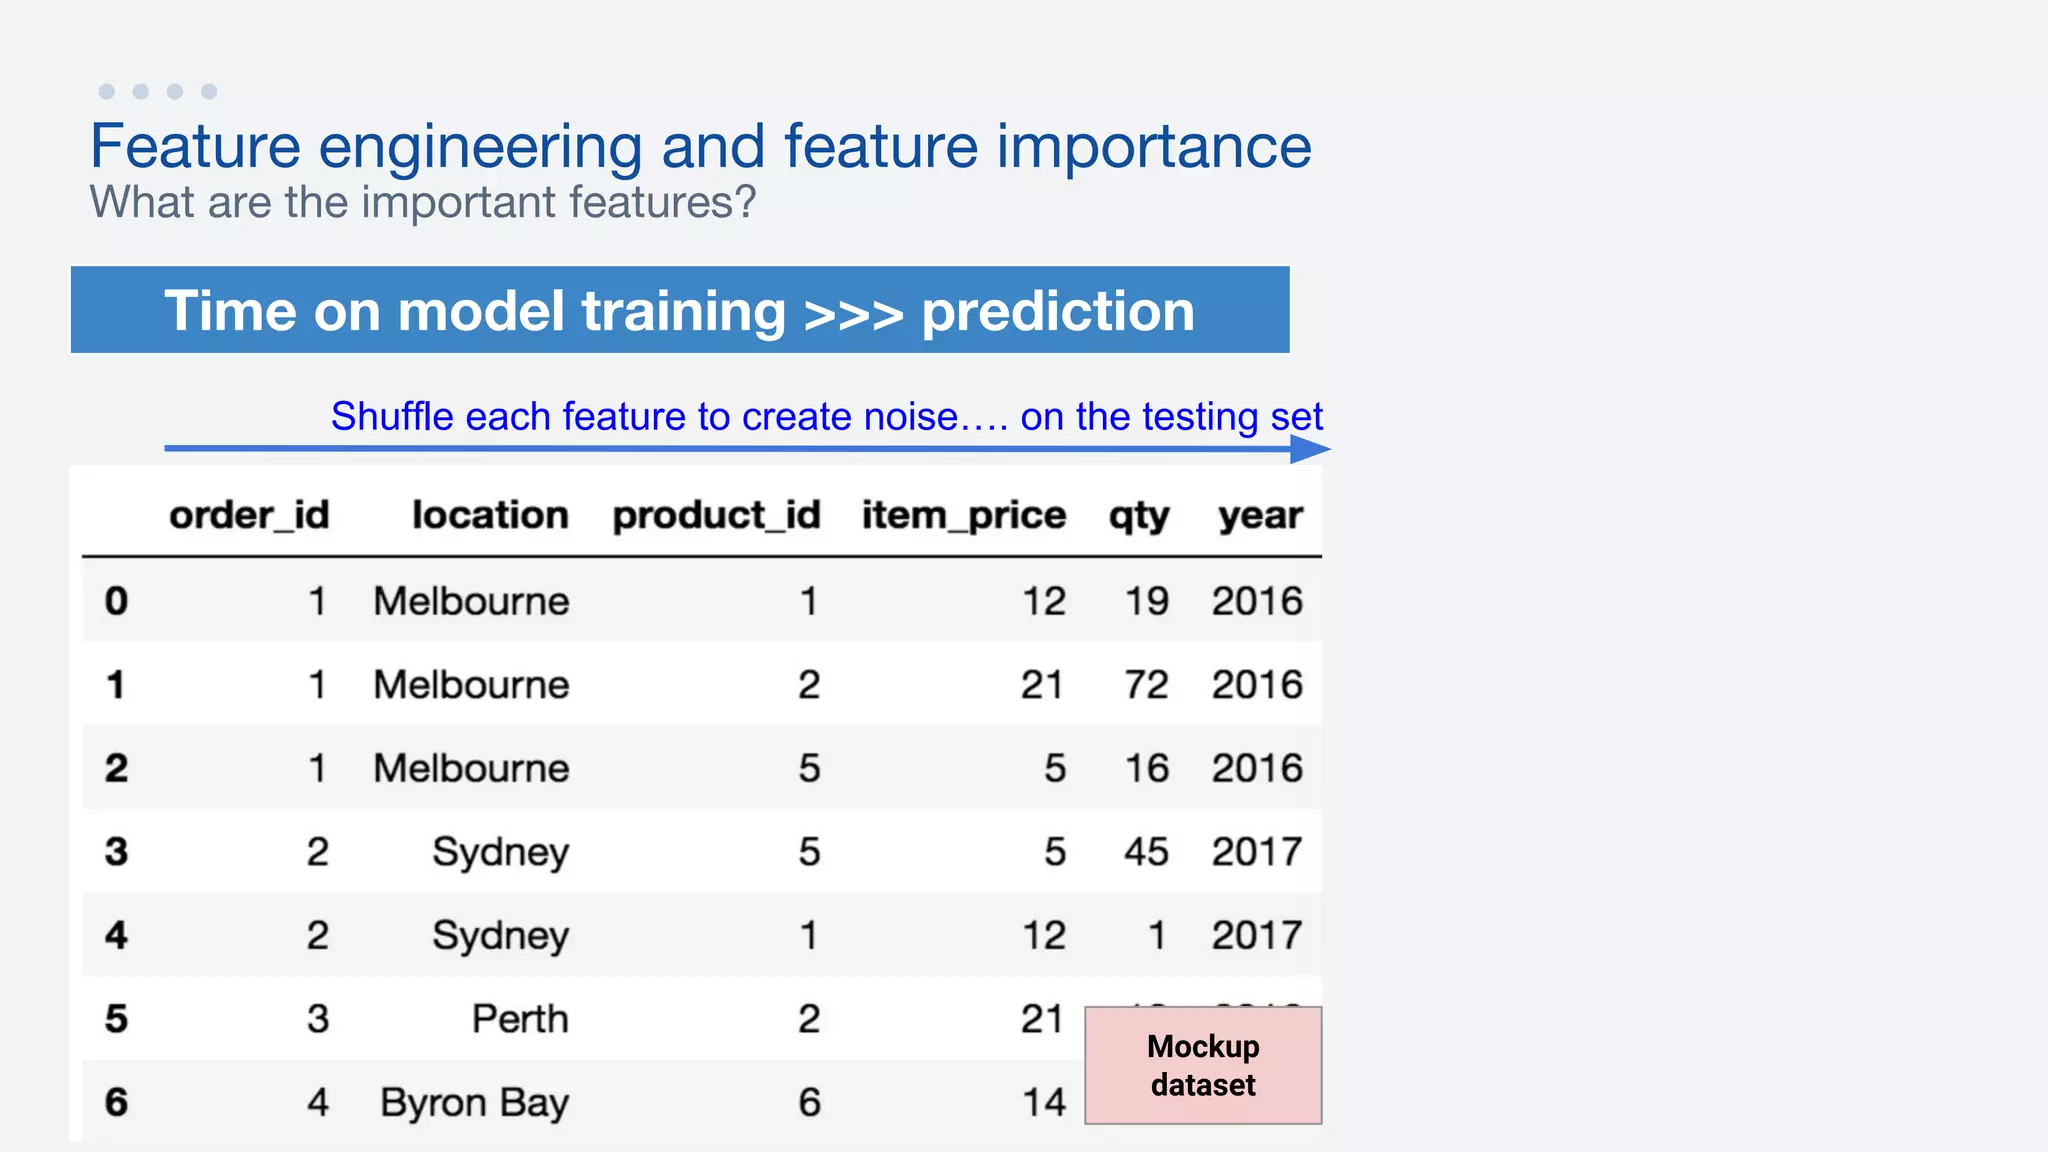The height and width of the screenshot is (1152, 2048).
Task: Click row index 6
Action: click(116, 1102)
